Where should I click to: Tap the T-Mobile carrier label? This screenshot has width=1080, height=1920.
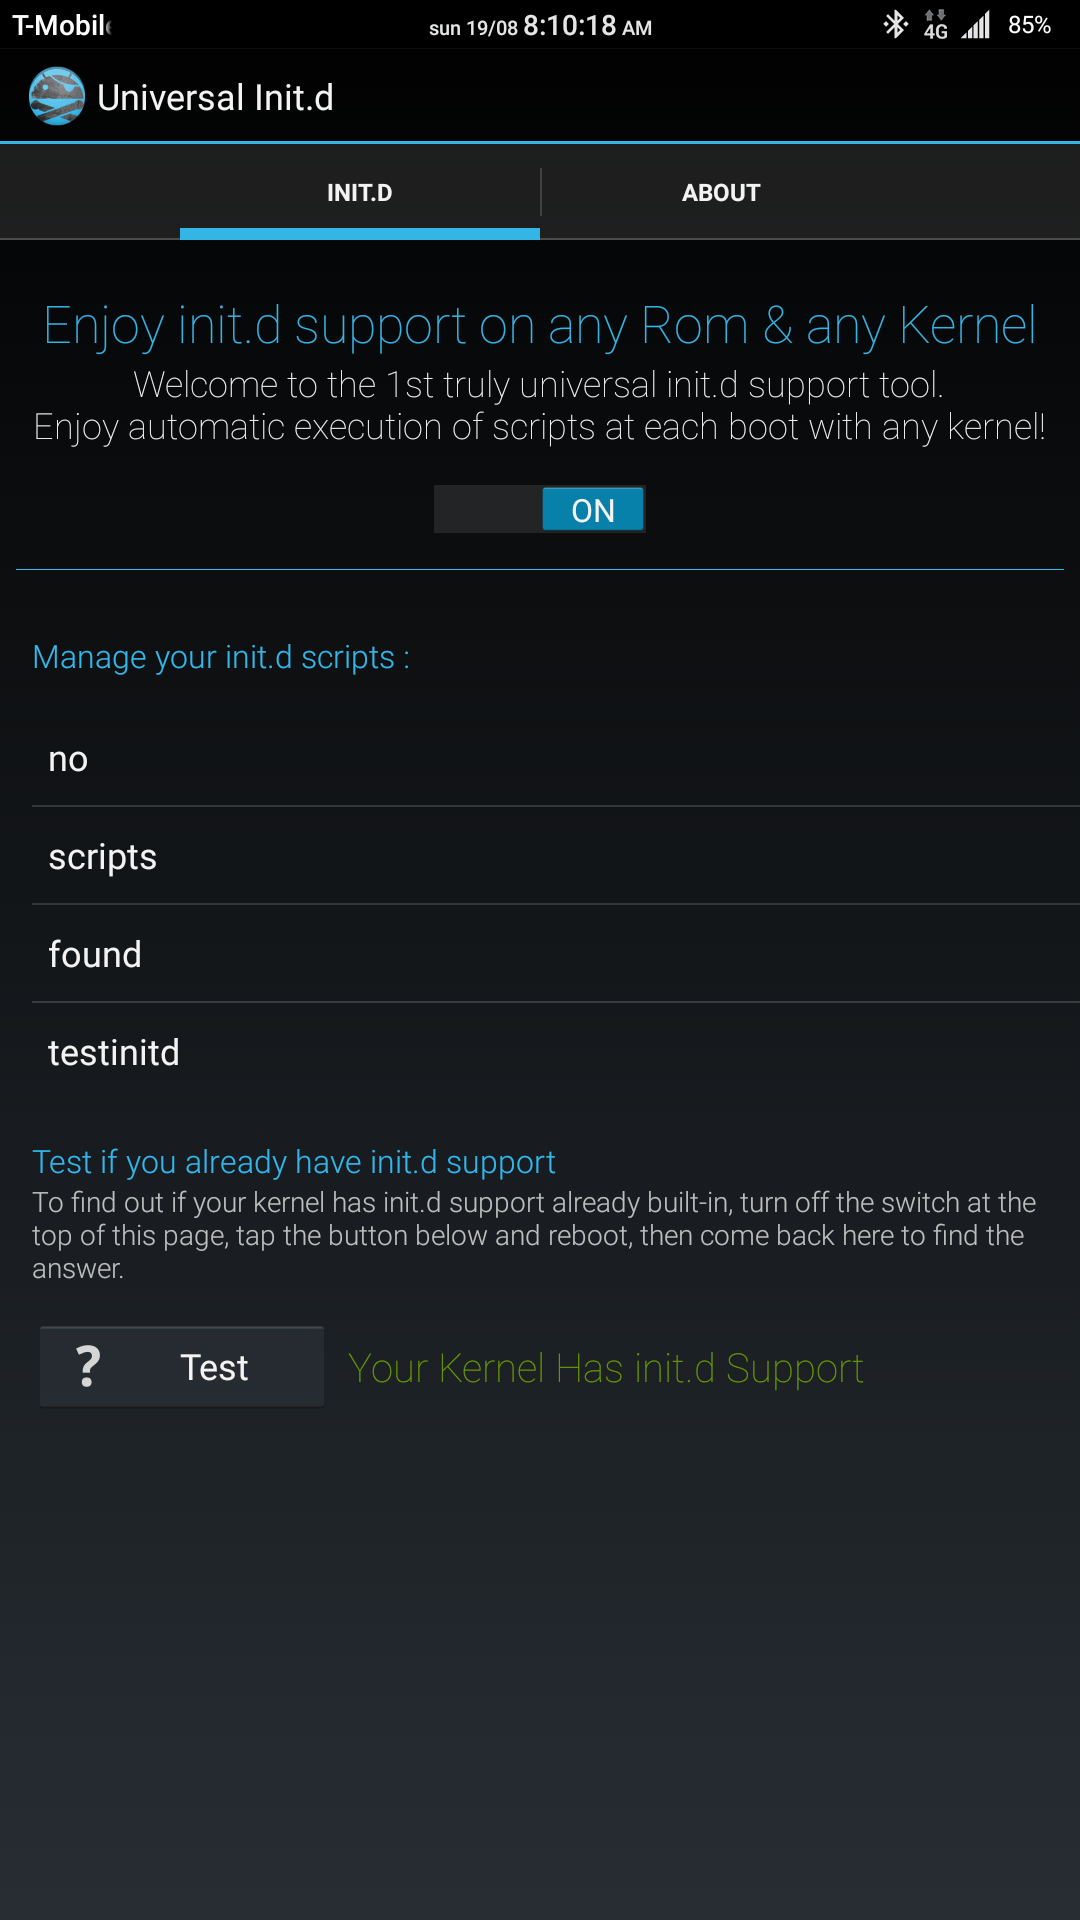point(61,26)
